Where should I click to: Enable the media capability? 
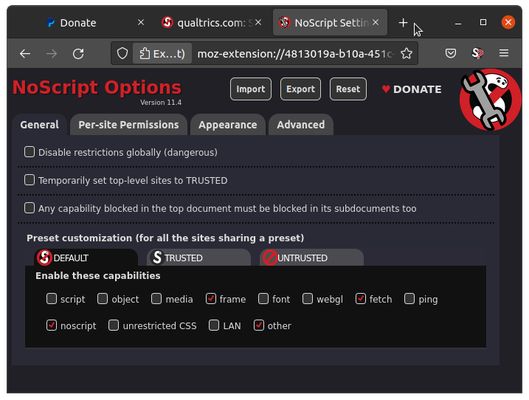click(156, 298)
